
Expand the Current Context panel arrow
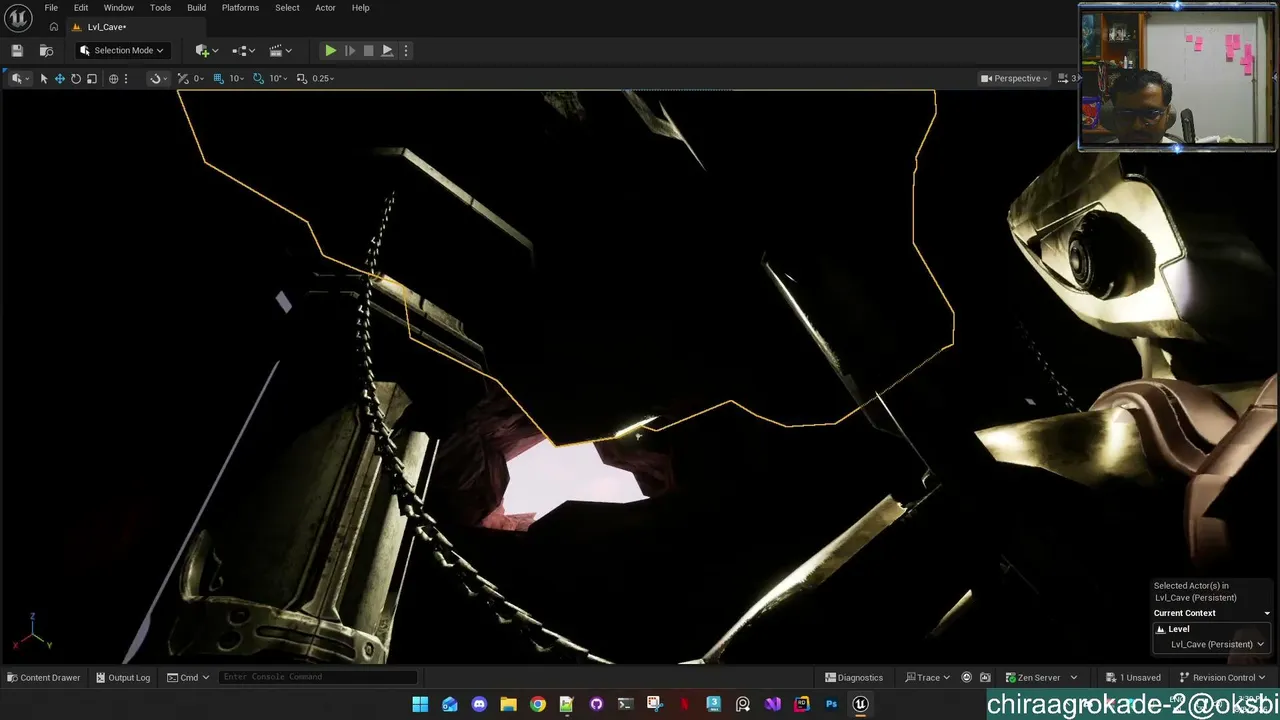click(1267, 613)
